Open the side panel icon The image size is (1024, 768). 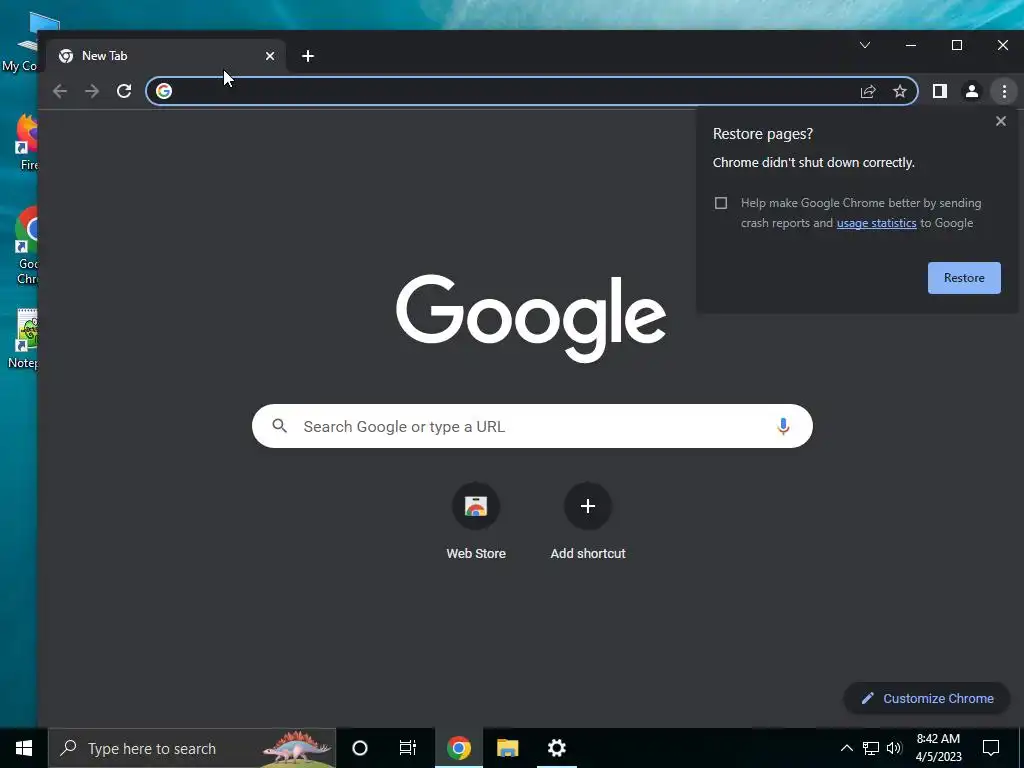click(940, 91)
